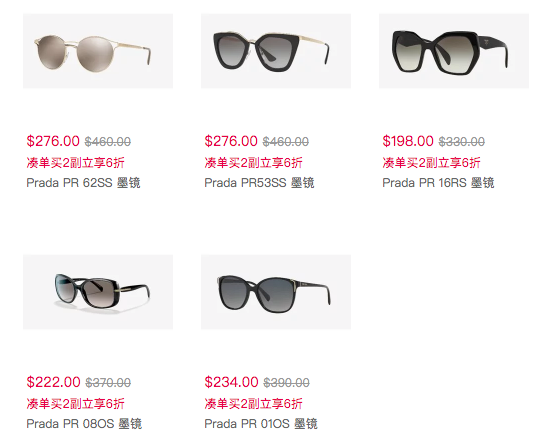Click the Prada PR 08OS 墨镜 title
Screen dimensions: 549x446
(84, 424)
